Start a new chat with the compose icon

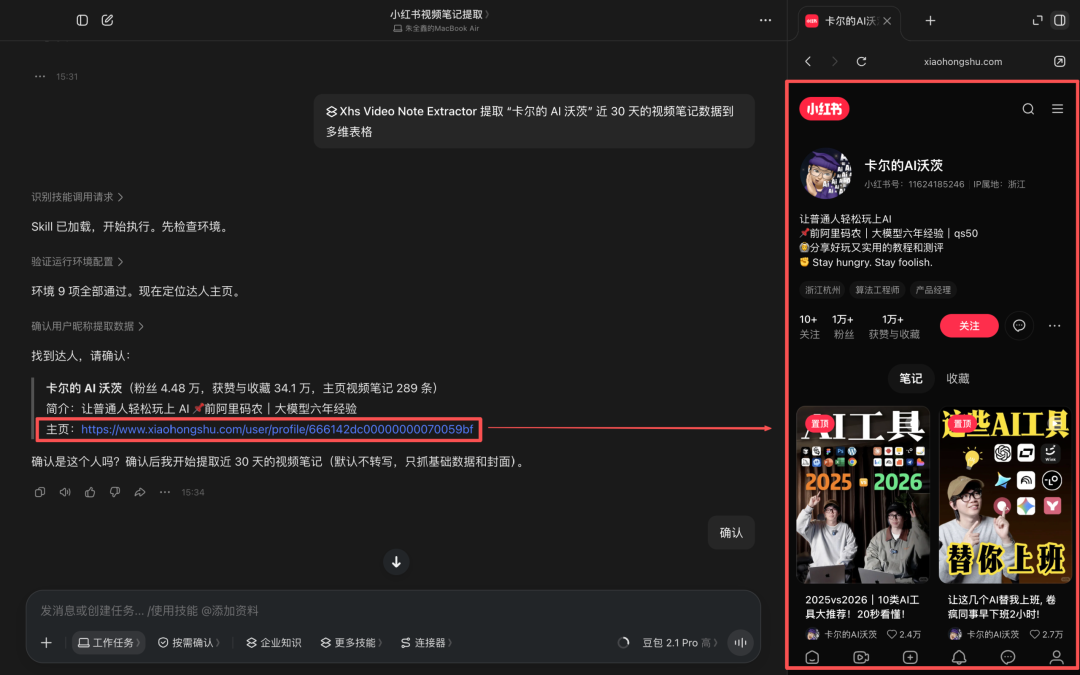(107, 20)
